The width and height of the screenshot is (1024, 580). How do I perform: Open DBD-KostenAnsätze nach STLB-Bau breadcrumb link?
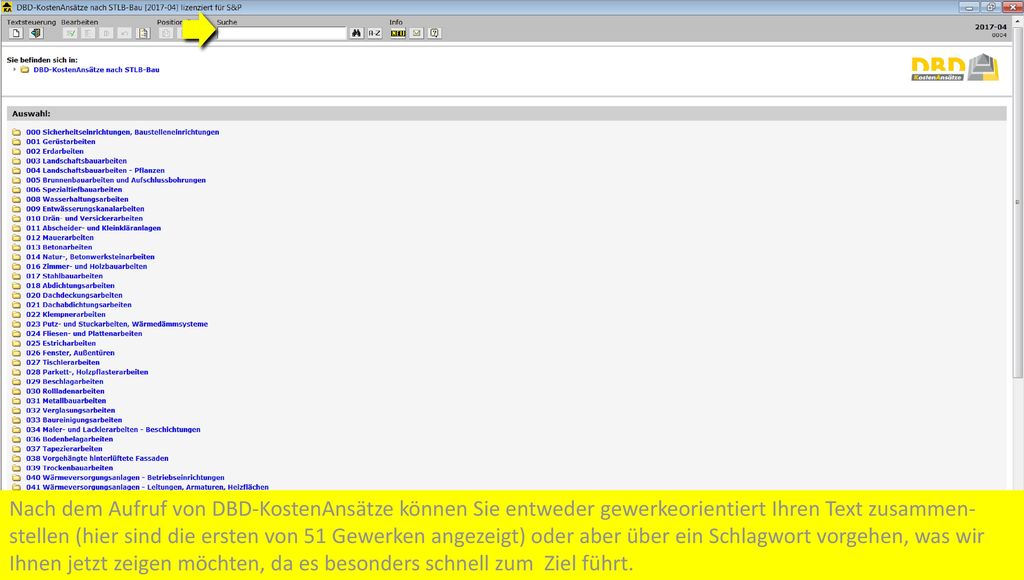[96, 70]
